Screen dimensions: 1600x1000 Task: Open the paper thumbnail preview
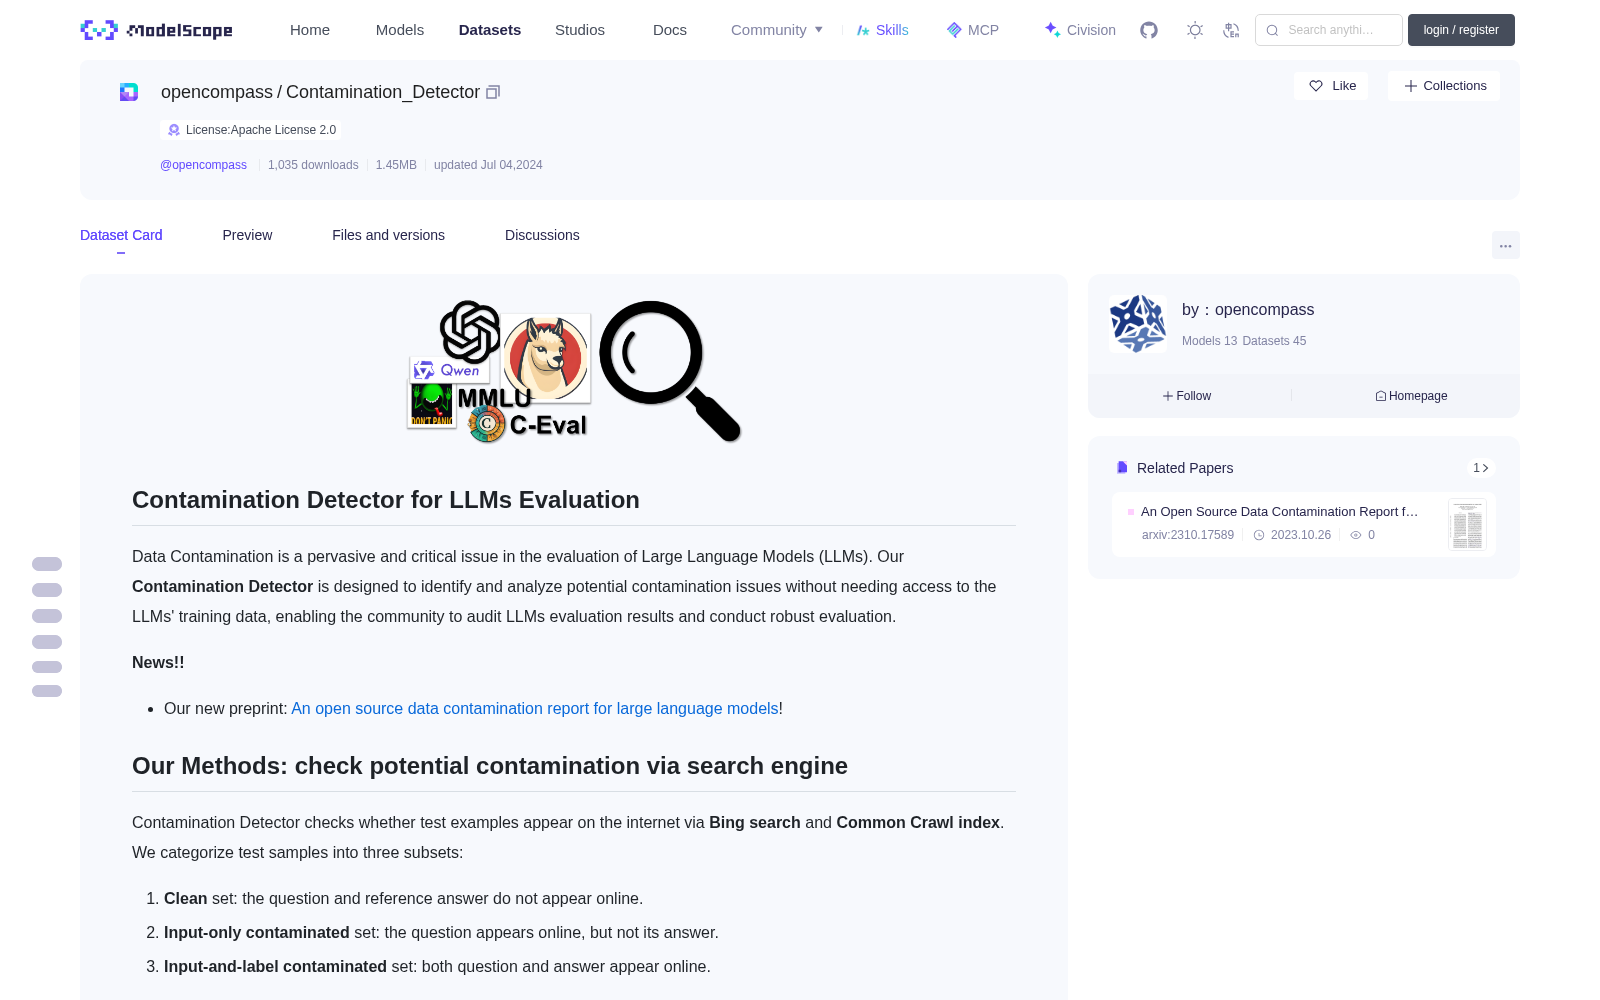point(1467,524)
